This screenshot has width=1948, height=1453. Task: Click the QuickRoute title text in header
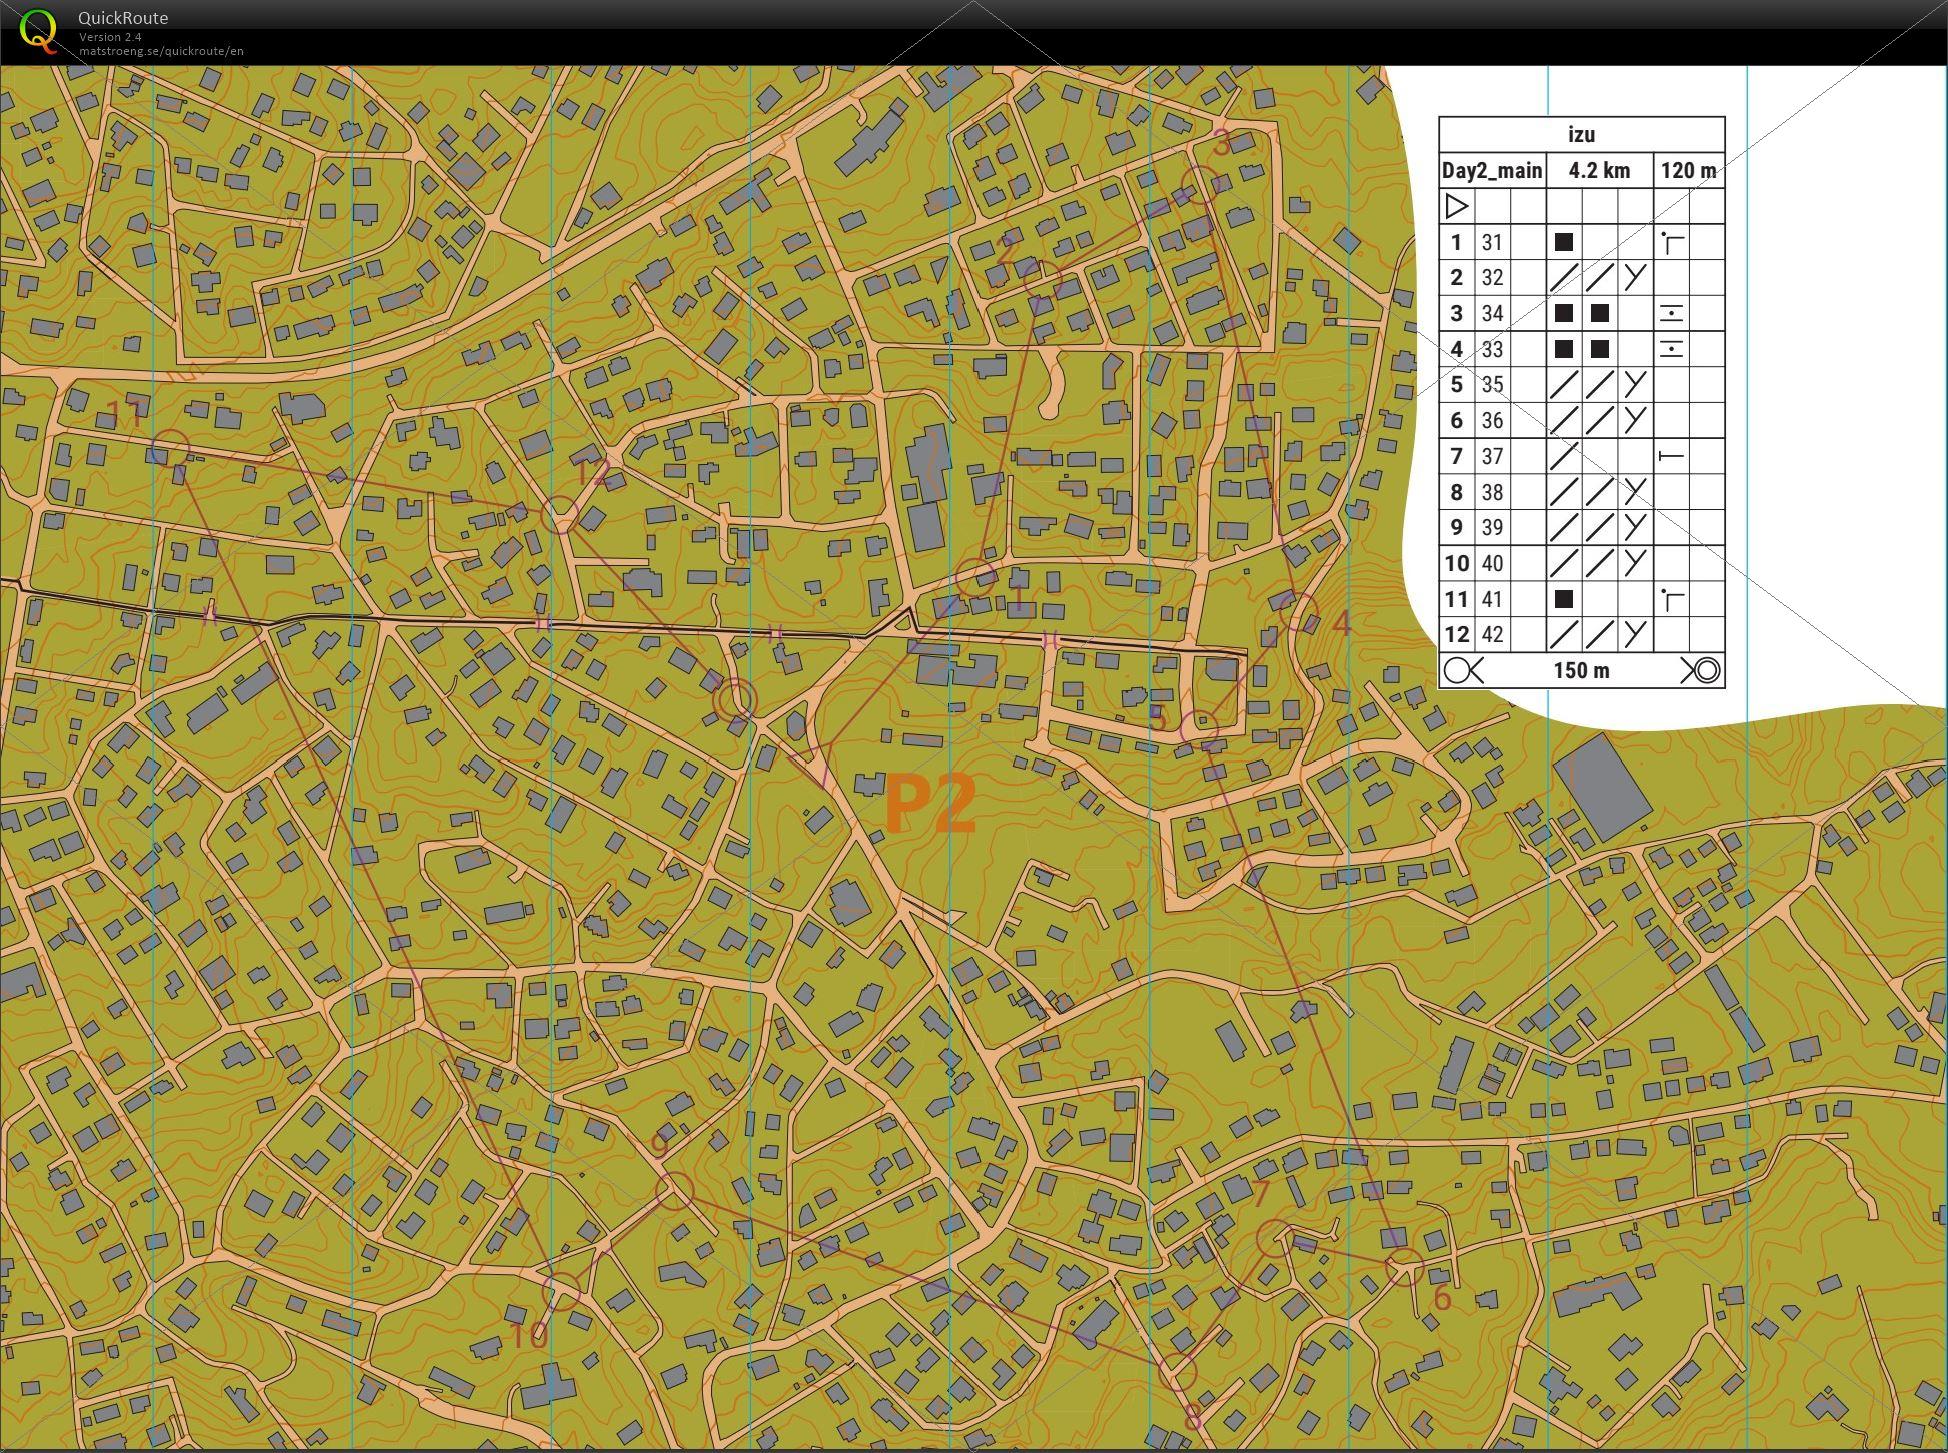click(123, 18)
